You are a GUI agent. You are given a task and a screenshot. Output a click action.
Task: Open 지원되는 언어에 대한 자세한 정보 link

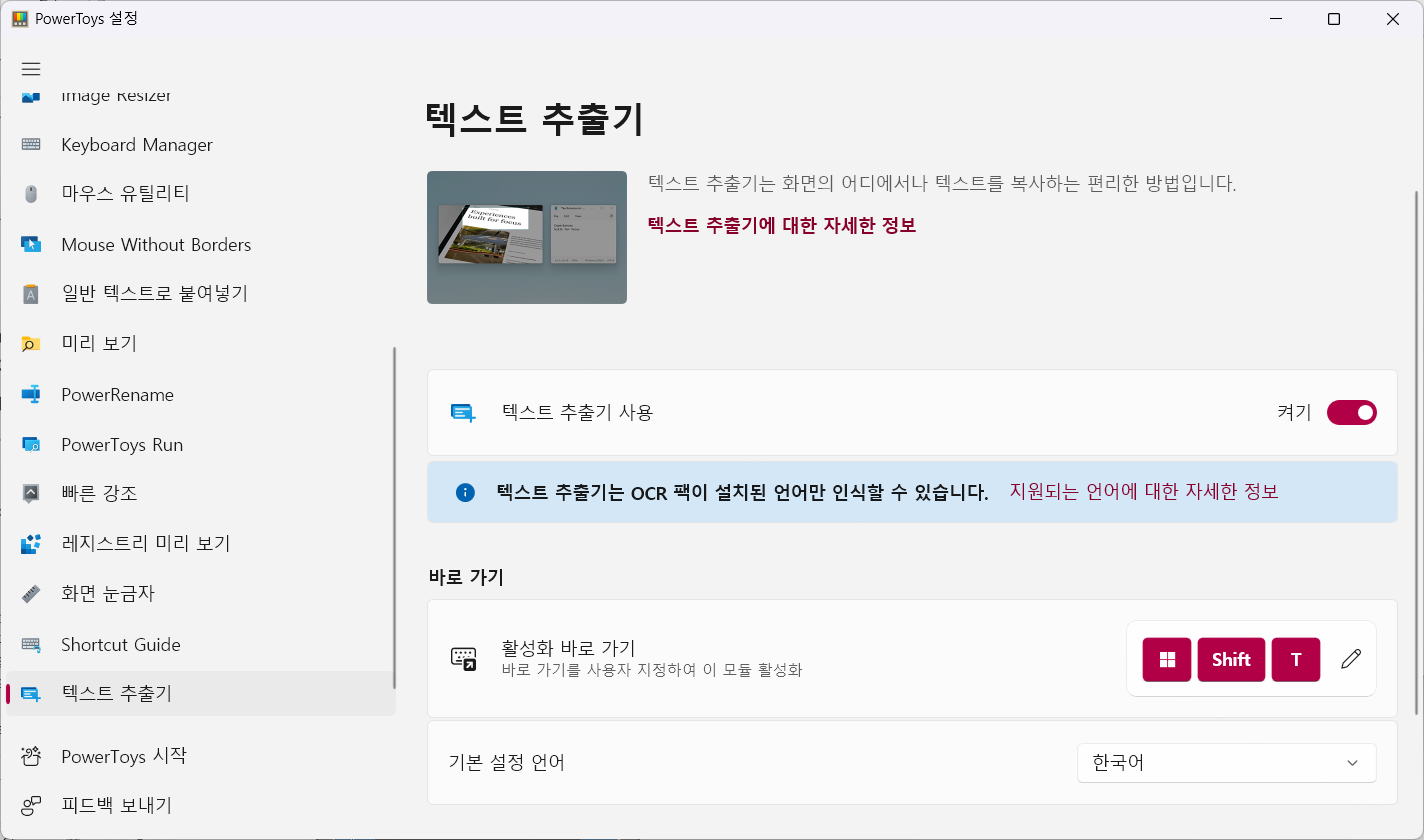(x=1144, y=491)
